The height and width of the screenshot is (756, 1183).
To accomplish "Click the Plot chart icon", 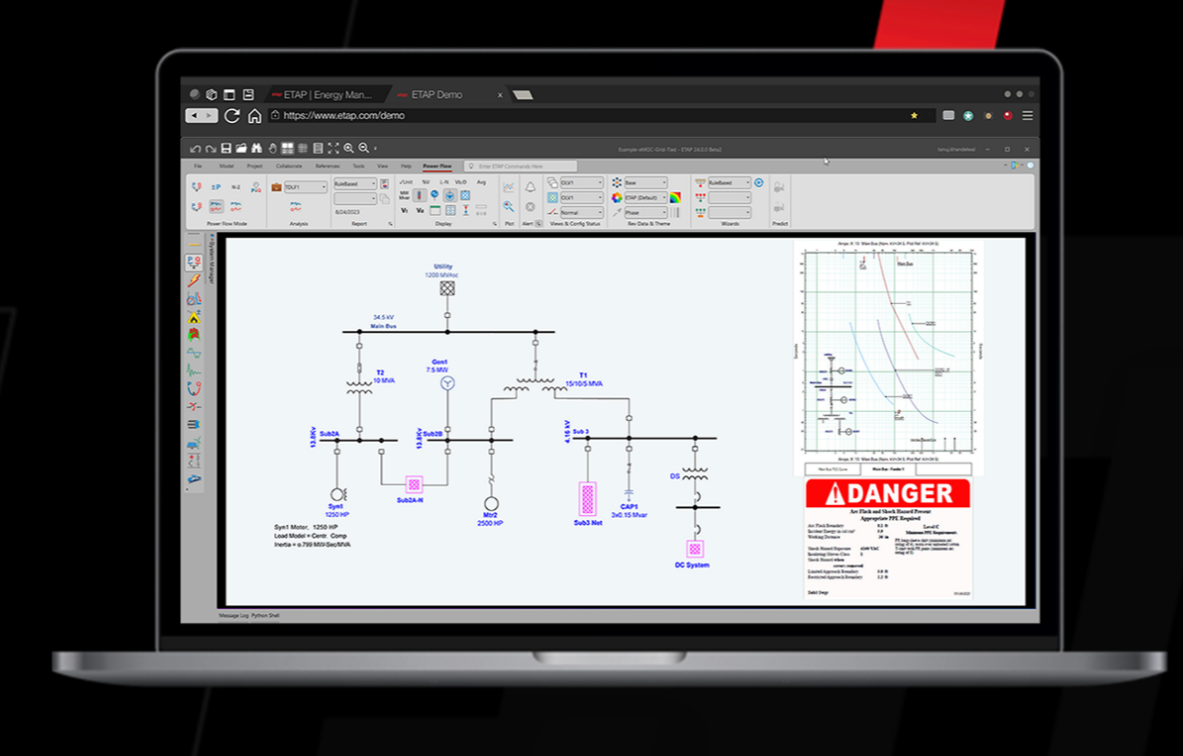I will click(509, 186).
